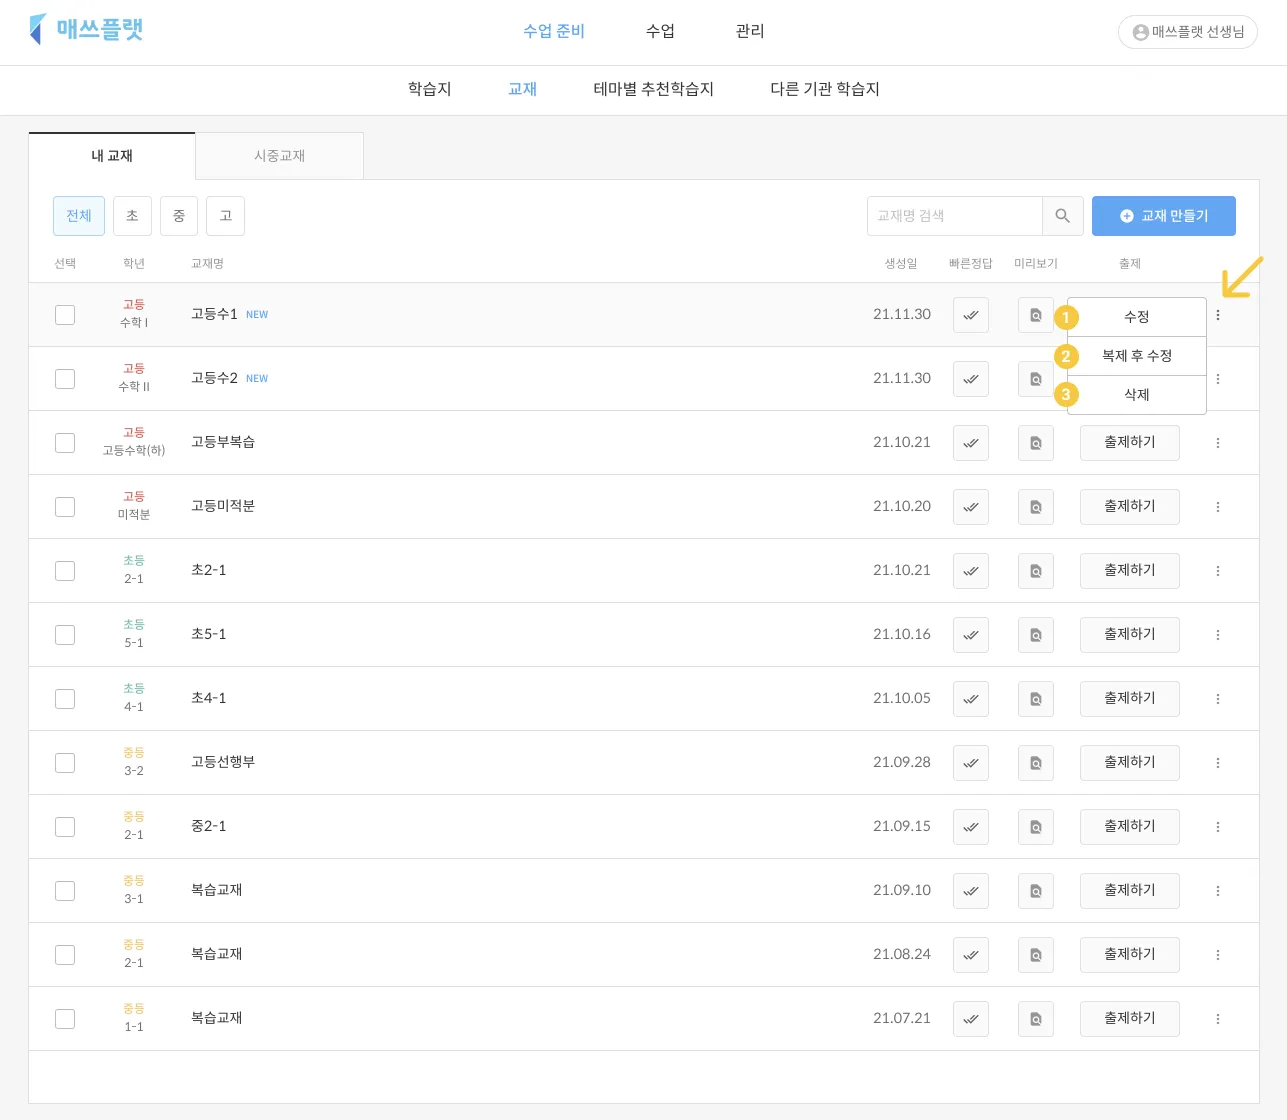Check the box beside 초5-1

click(65, 635)
